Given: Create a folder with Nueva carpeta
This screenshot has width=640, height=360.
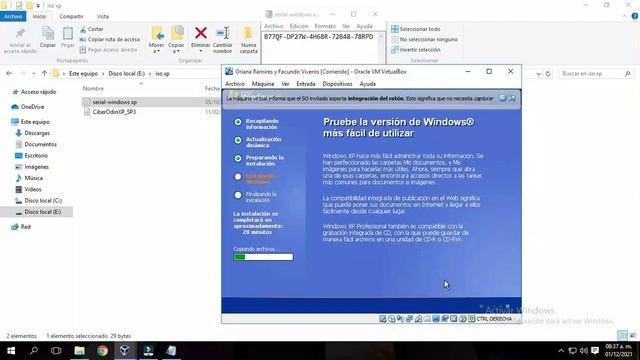Looking at the screenshot, I should 248,39.
